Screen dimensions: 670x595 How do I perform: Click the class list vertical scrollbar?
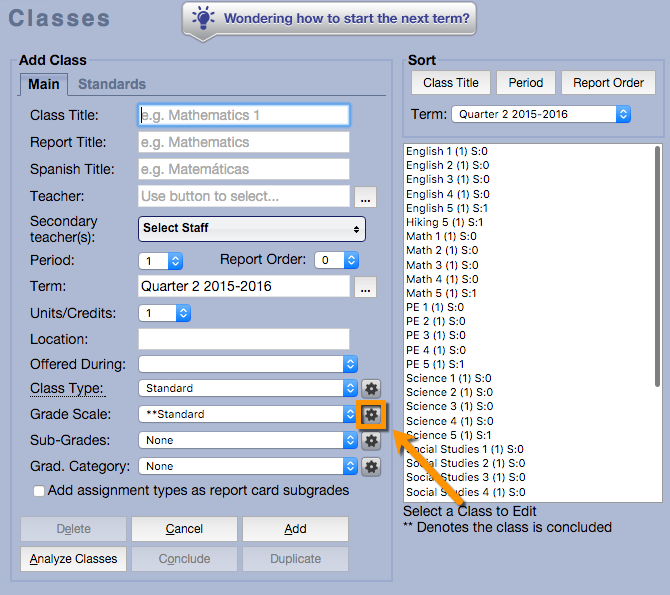point(657,265)
